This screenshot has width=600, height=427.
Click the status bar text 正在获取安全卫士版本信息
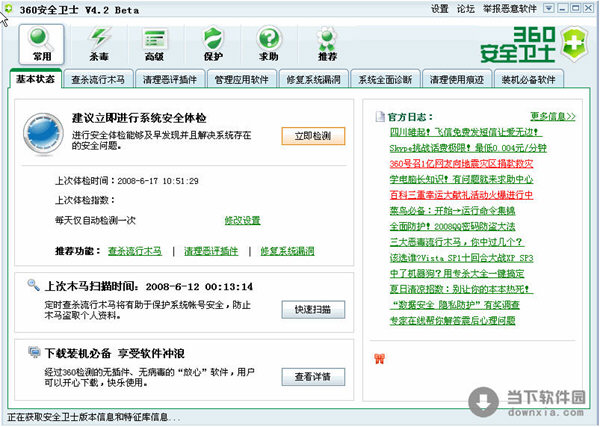tap(93, 417)
